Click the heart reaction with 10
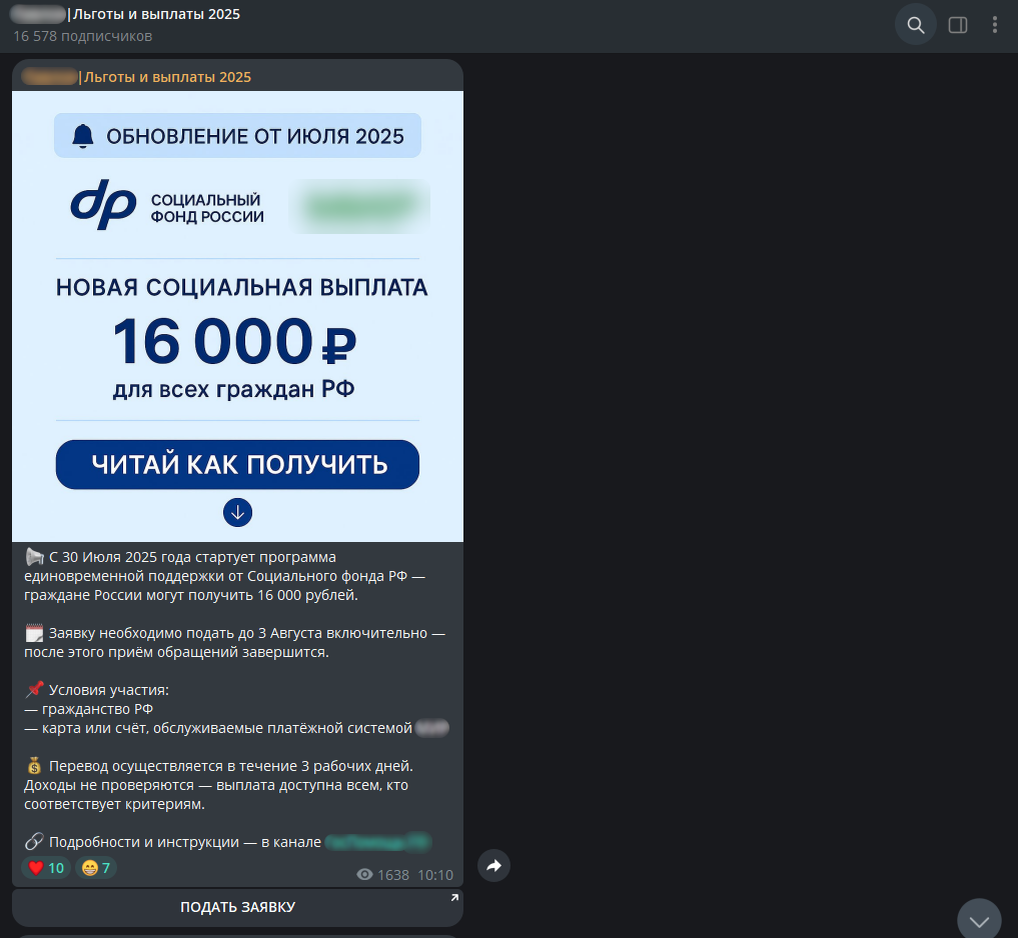1018x938 pixels. click(x=46, y=868)
